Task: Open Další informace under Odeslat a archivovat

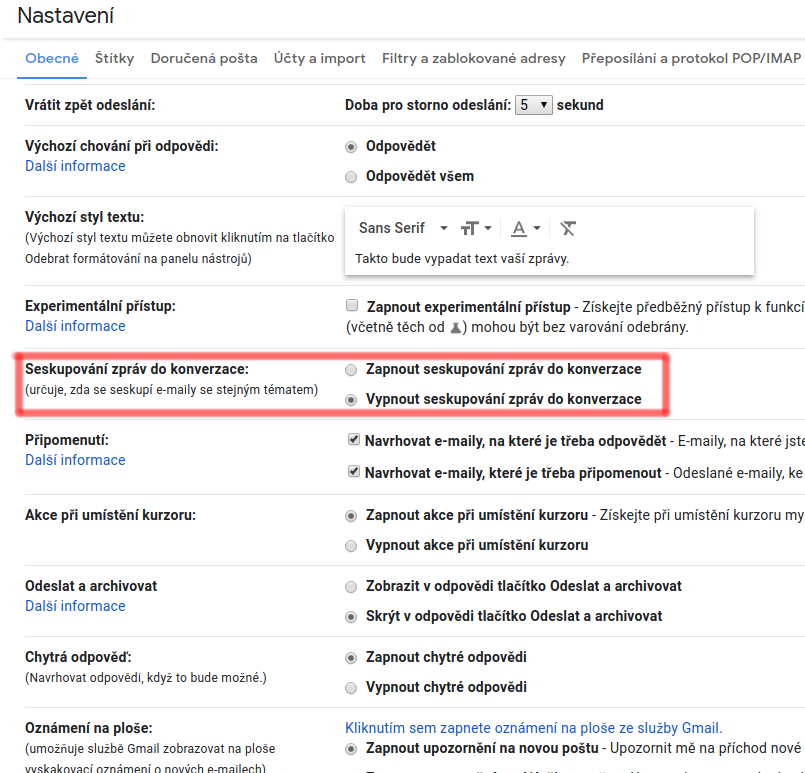Action: coord(75,606)
